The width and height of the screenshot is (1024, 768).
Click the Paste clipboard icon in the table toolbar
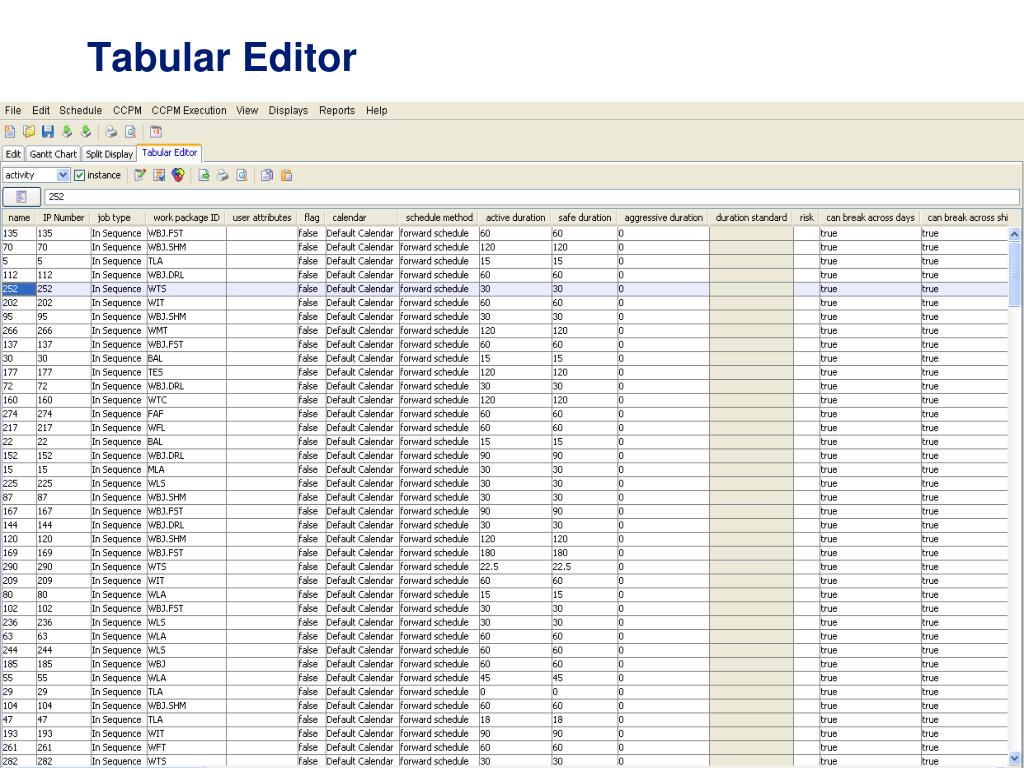coord(286,175)
